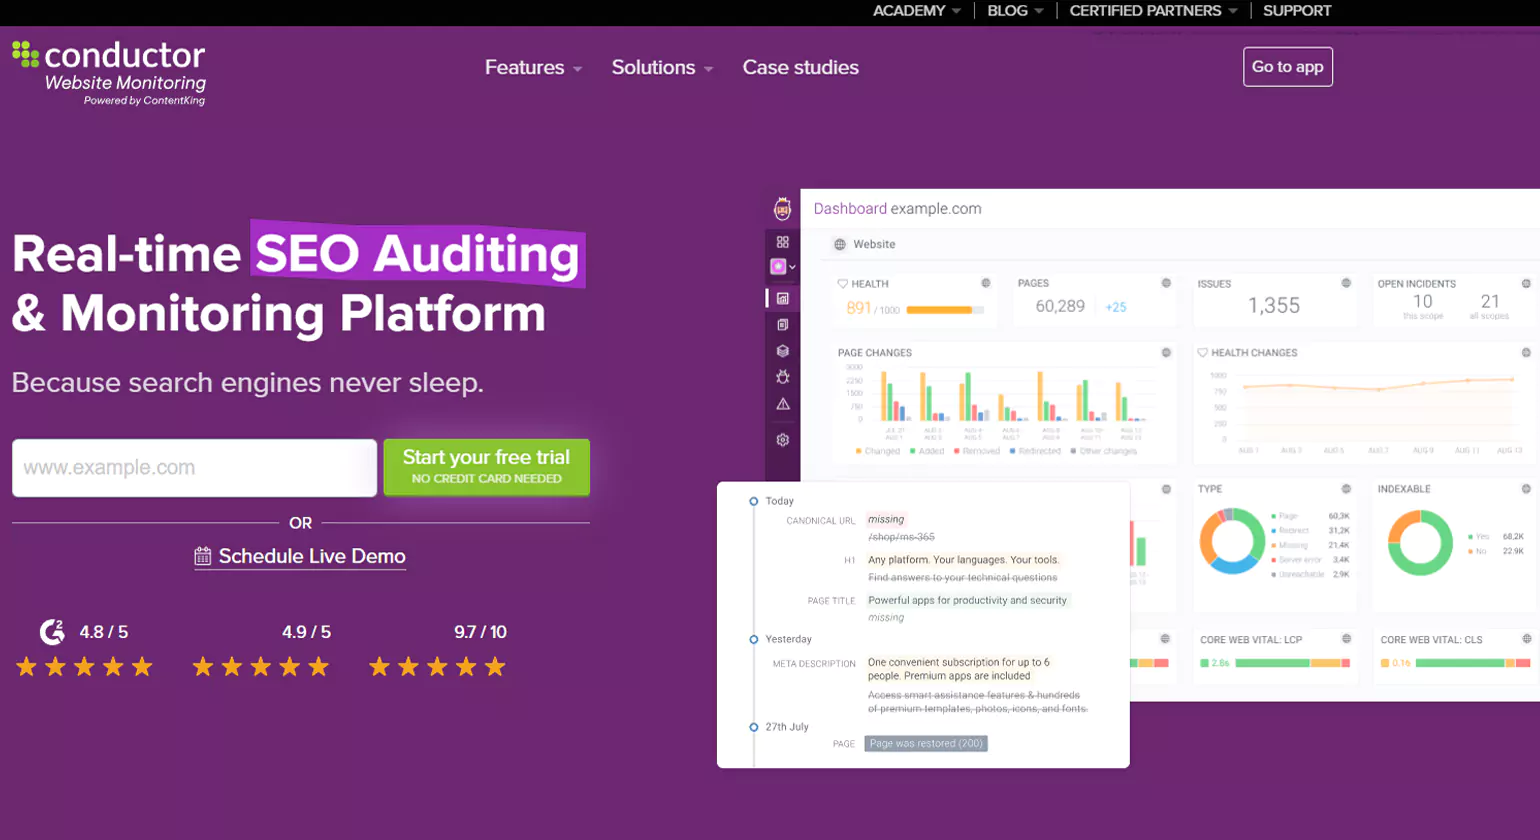Open the warning triangle alerts icon
This screenshot has height=840, width=1540.
tap(782, 404)
